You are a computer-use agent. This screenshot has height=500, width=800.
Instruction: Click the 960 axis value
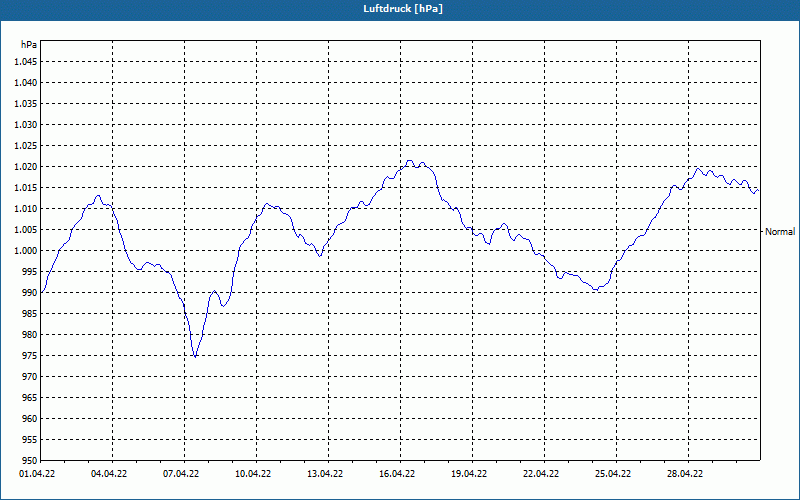(30, 419)
